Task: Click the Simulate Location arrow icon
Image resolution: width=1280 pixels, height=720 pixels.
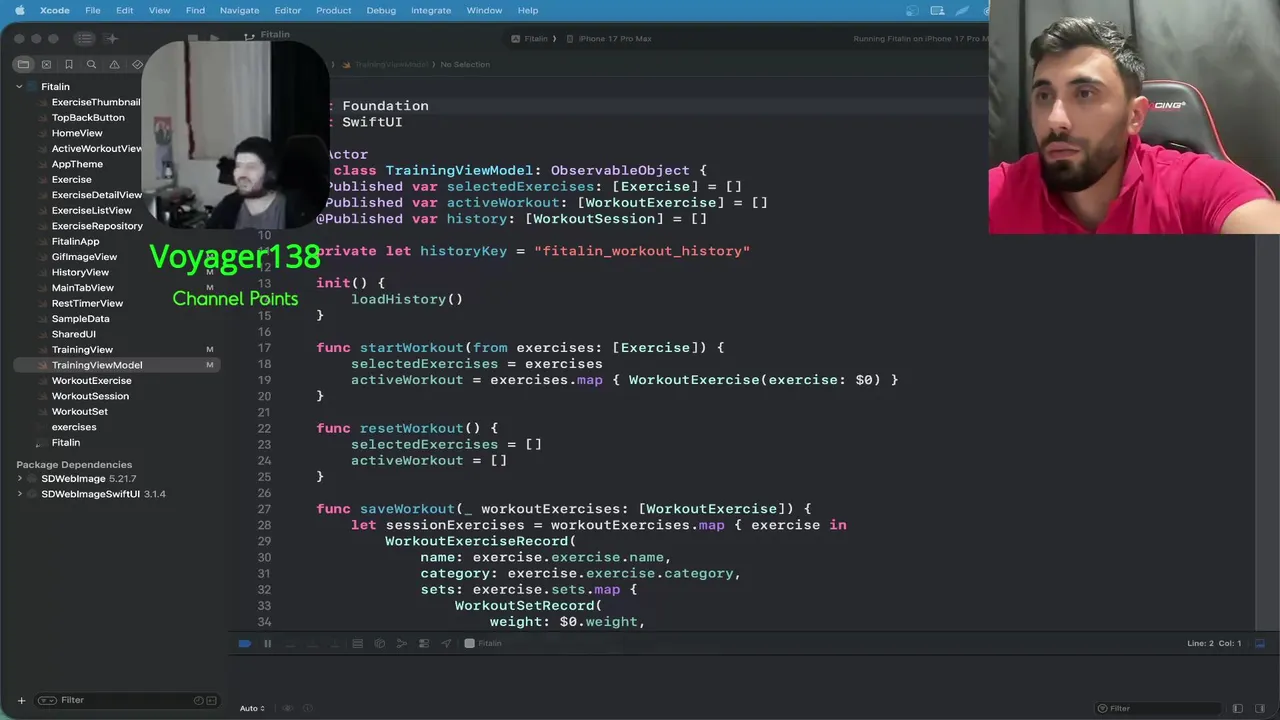Action: [446, 644]
